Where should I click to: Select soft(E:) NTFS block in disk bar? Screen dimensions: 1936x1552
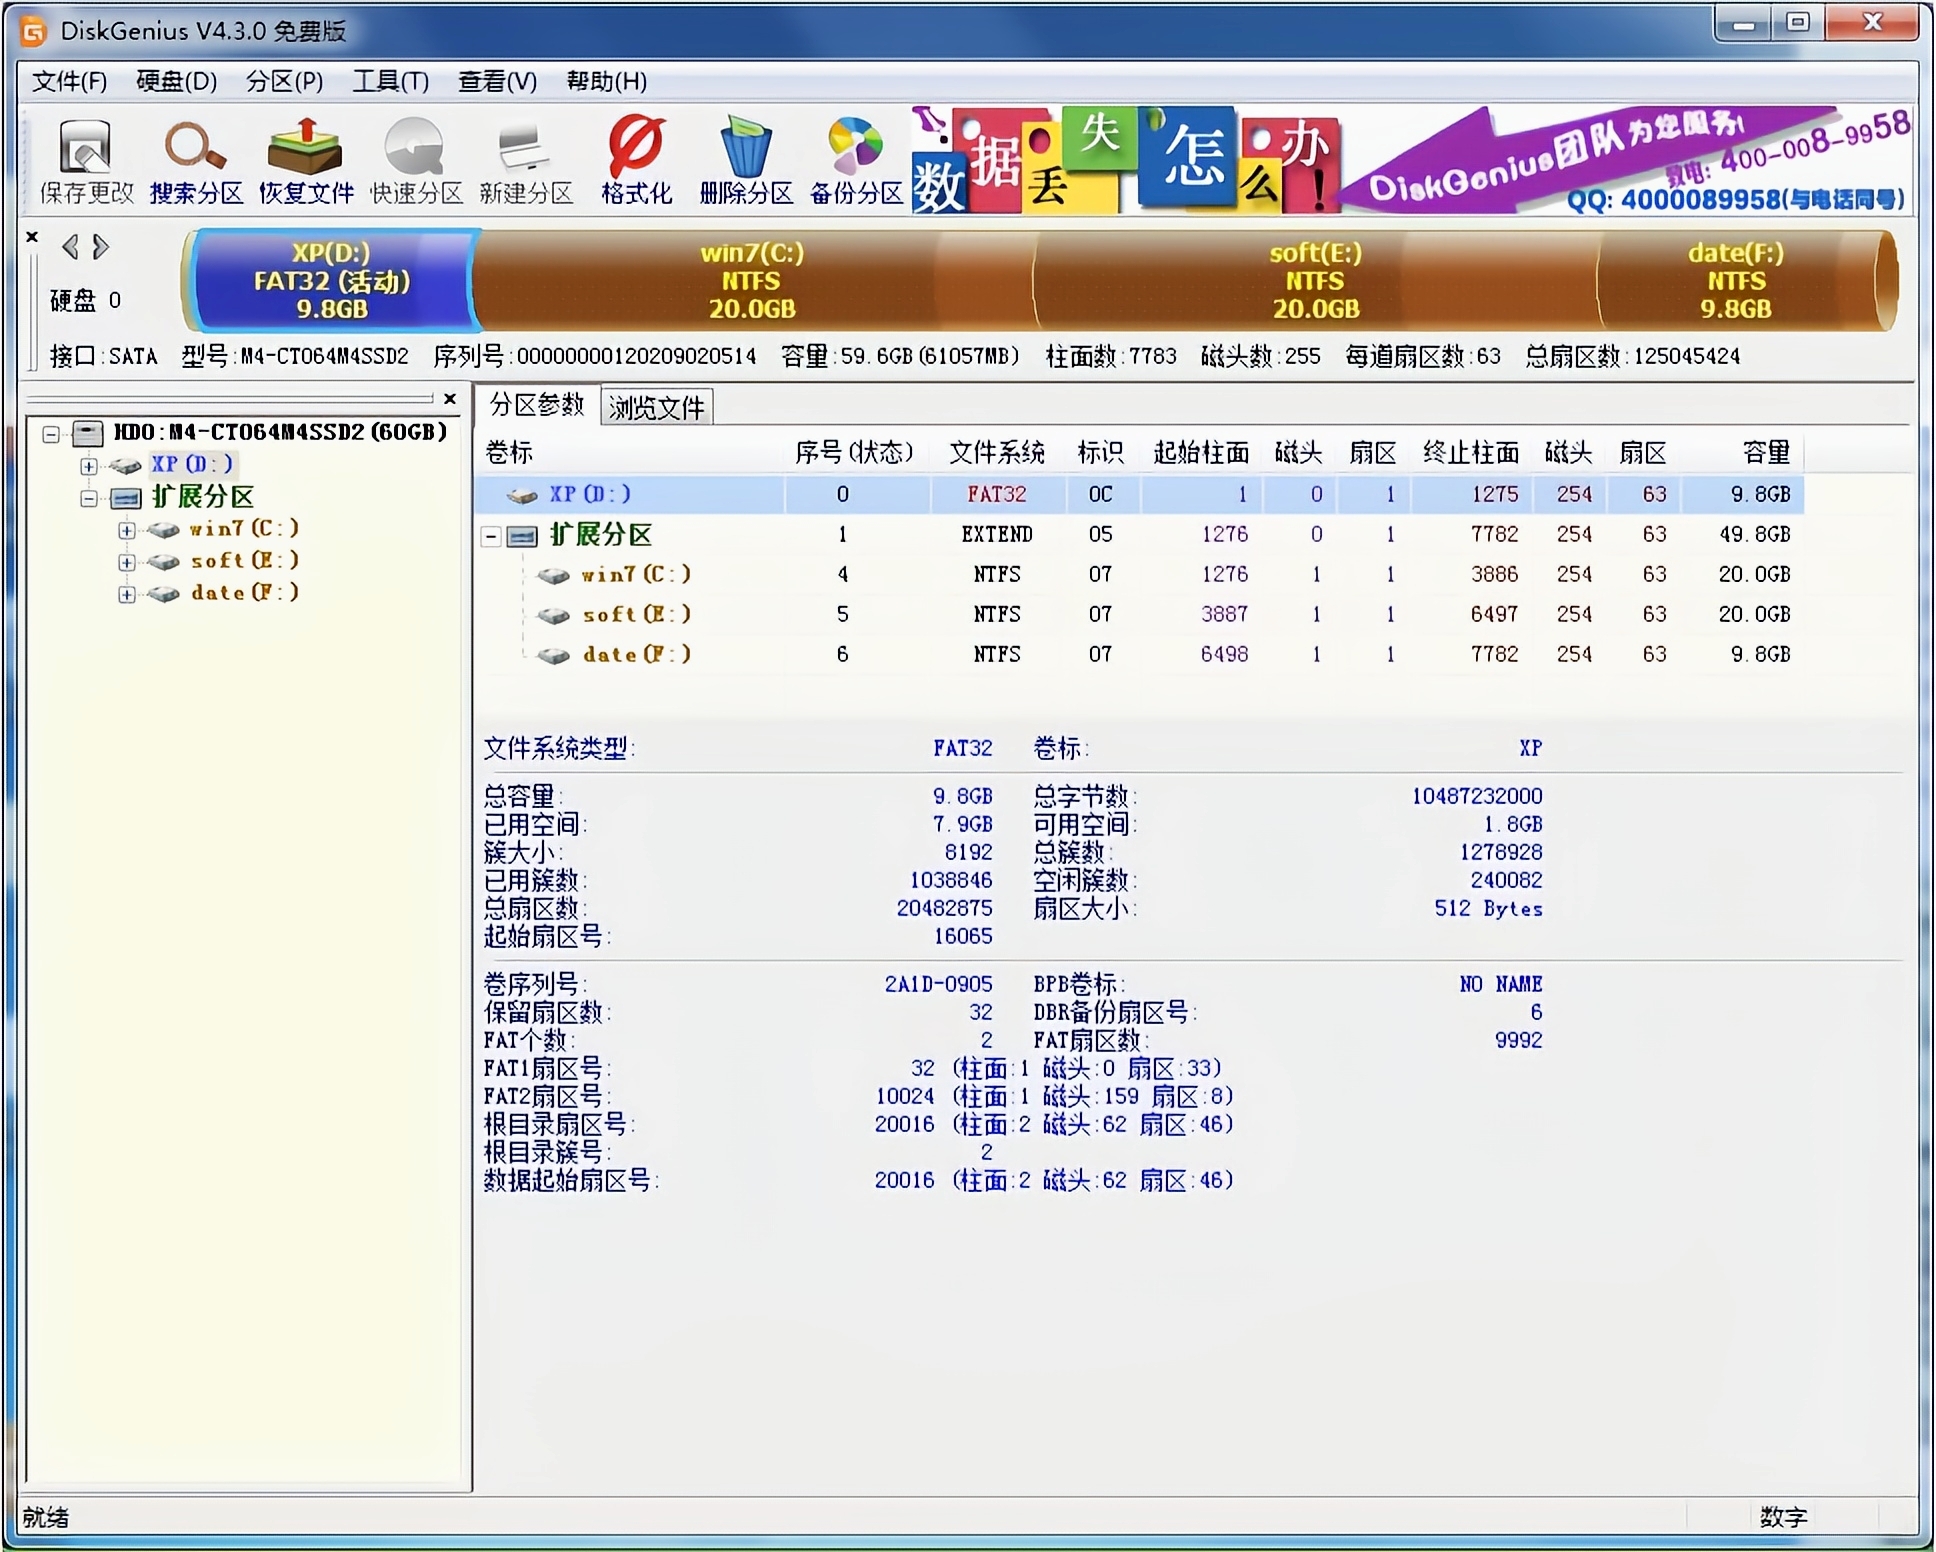pyautogui.click(x=1315, y=280)
